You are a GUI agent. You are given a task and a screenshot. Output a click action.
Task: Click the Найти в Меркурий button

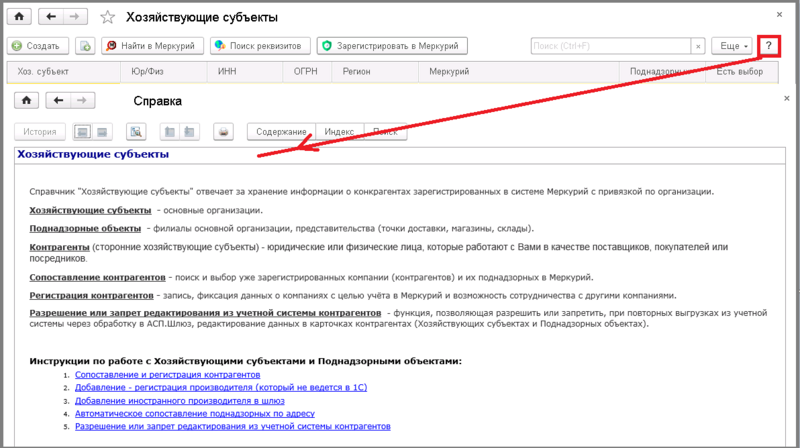click(153, 46)
